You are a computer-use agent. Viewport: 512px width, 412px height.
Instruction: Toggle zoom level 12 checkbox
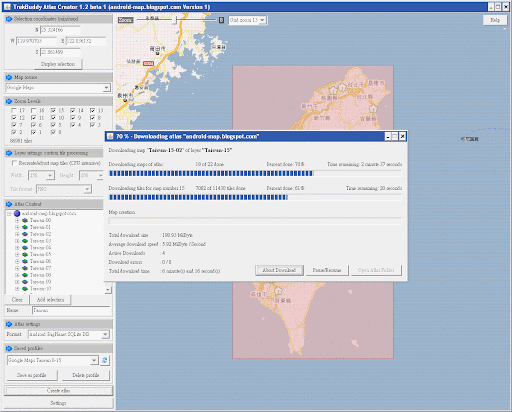coord(14,118)
